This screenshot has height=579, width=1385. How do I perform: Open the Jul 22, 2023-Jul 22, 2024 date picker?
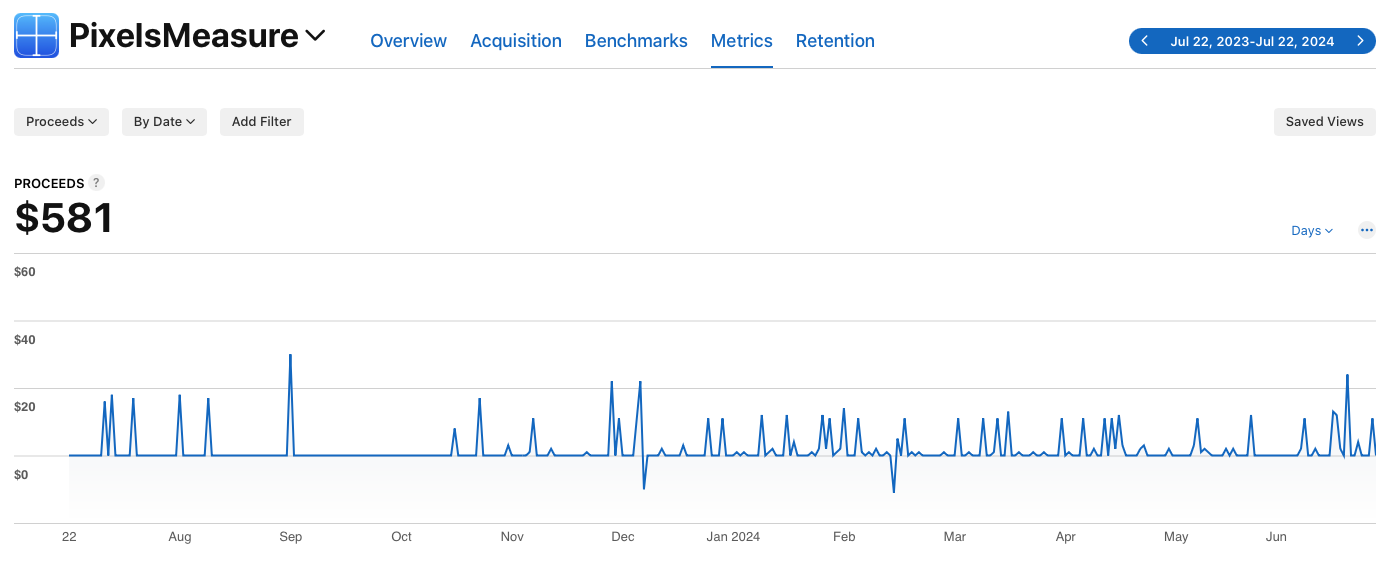1252,41
